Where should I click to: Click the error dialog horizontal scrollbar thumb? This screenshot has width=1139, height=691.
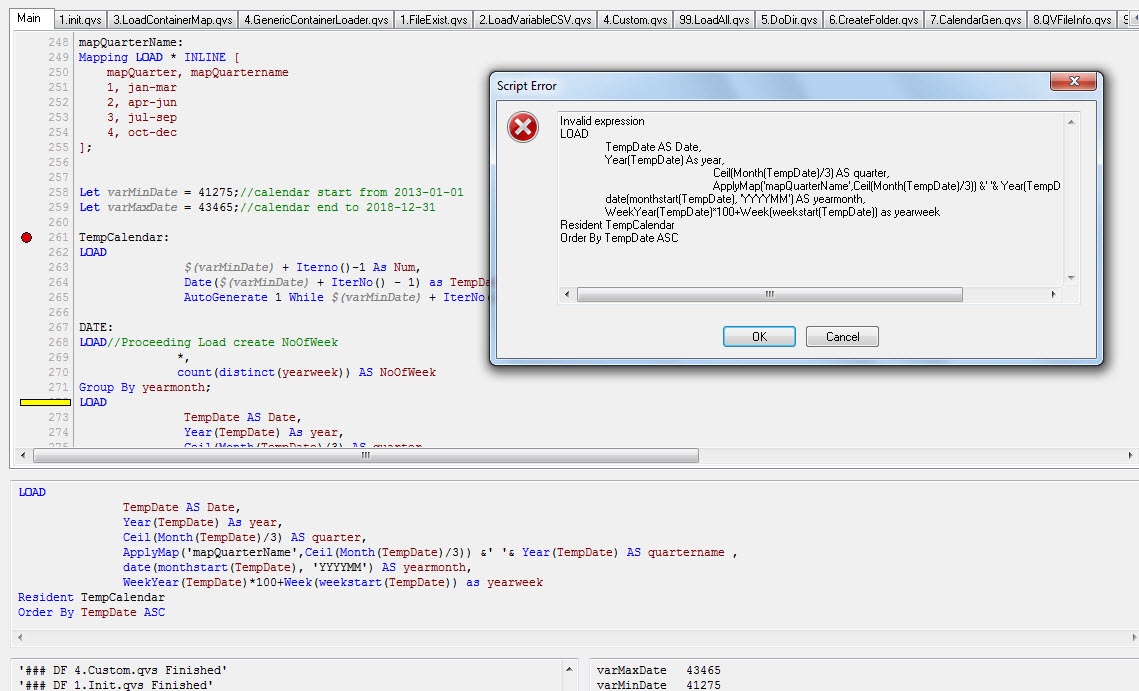[769, 294]
